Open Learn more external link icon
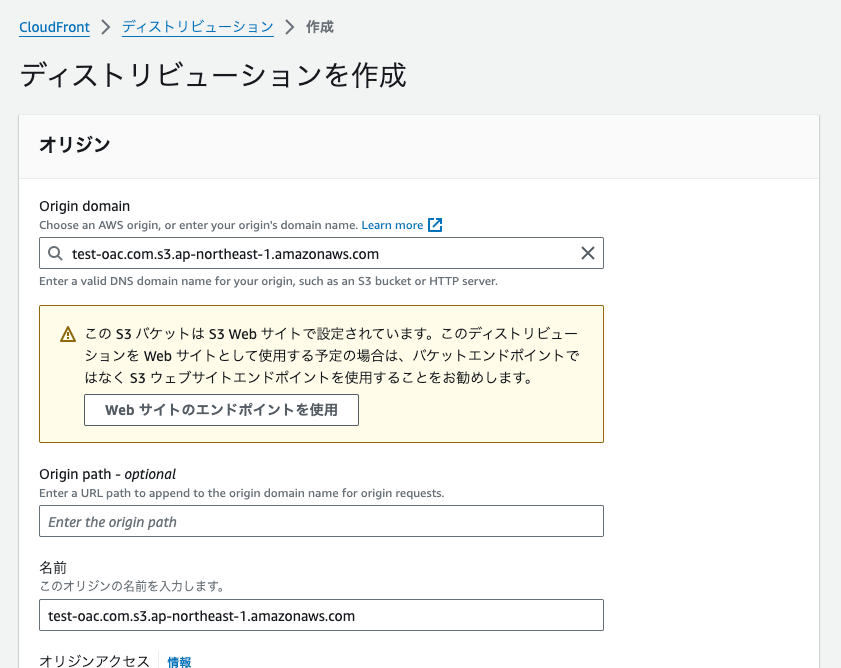The width and height of the screenshot is (841, 668). (x=435, y=225)
